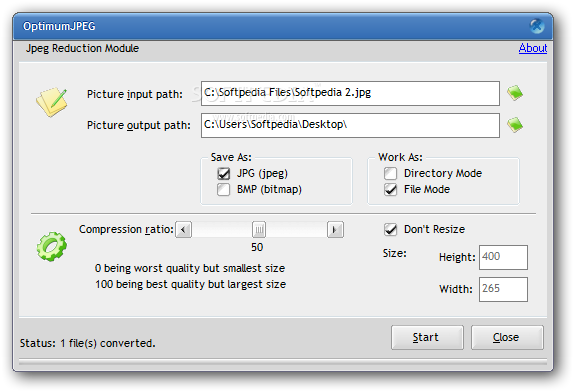This screenshot has height=392, width=574.
Task: Click the 'Jpeg Reduction Module' heading text
Action: coord(82,48)
